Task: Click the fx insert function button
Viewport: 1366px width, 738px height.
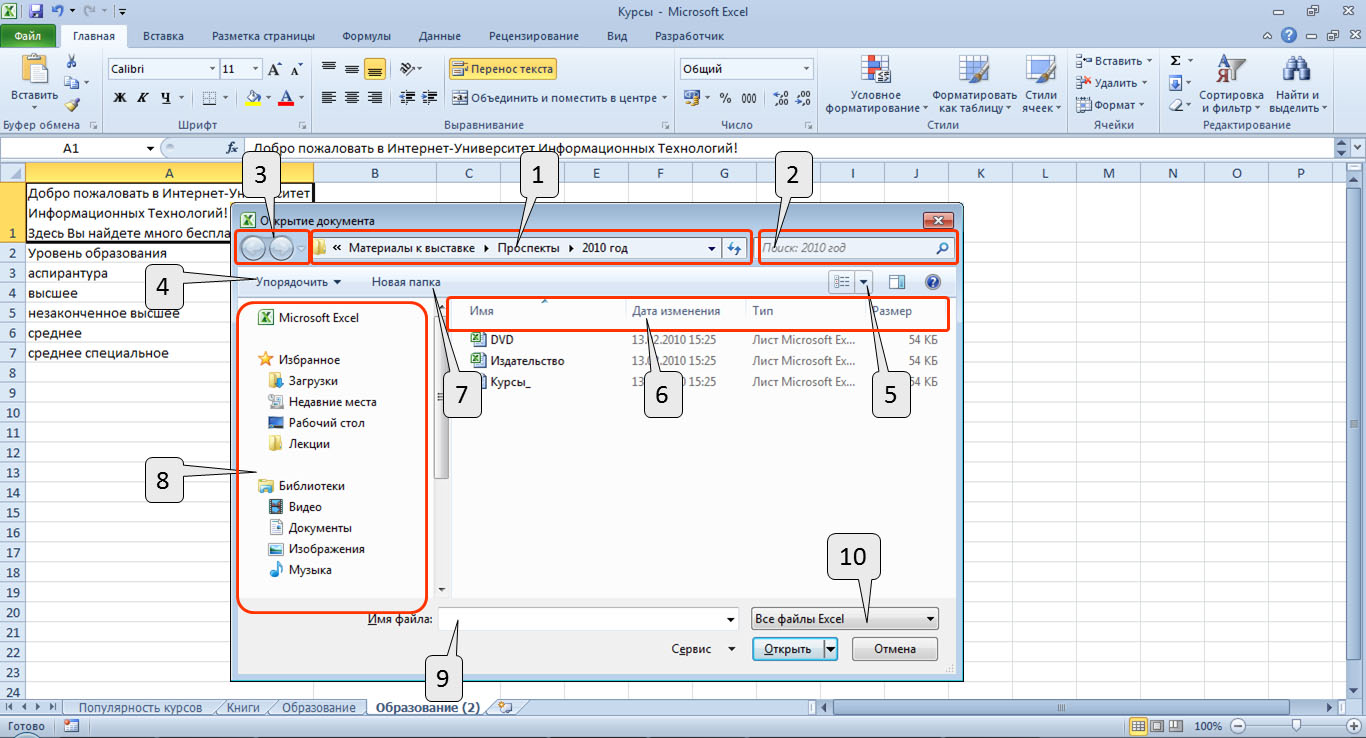Action: coord(232,148)
